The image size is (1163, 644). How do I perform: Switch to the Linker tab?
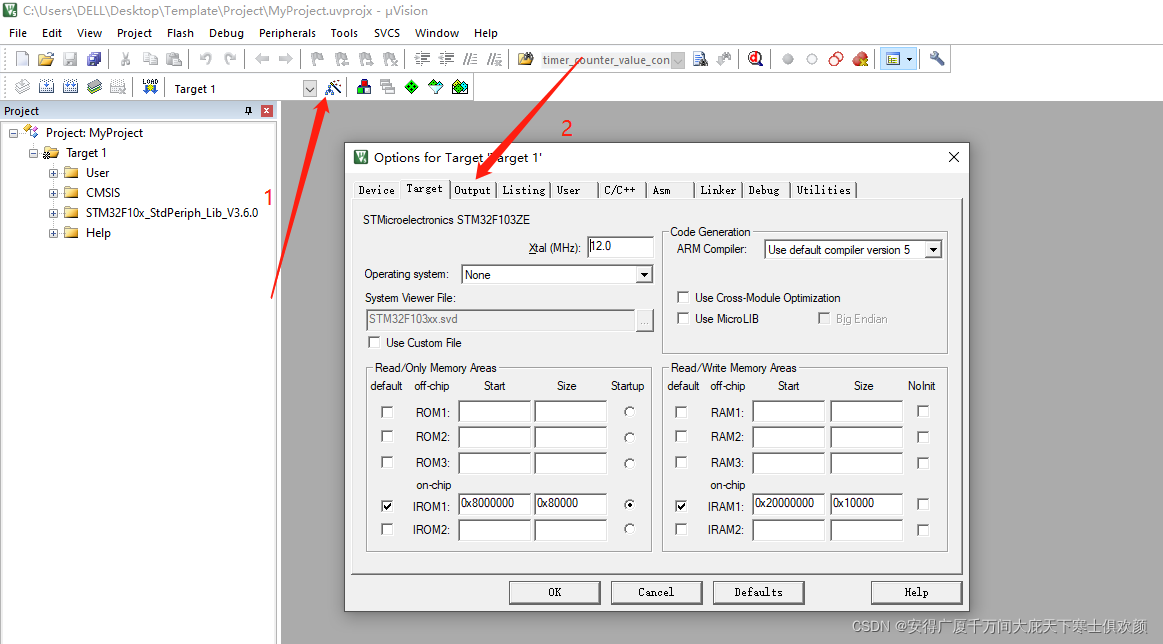pos(718,190)
